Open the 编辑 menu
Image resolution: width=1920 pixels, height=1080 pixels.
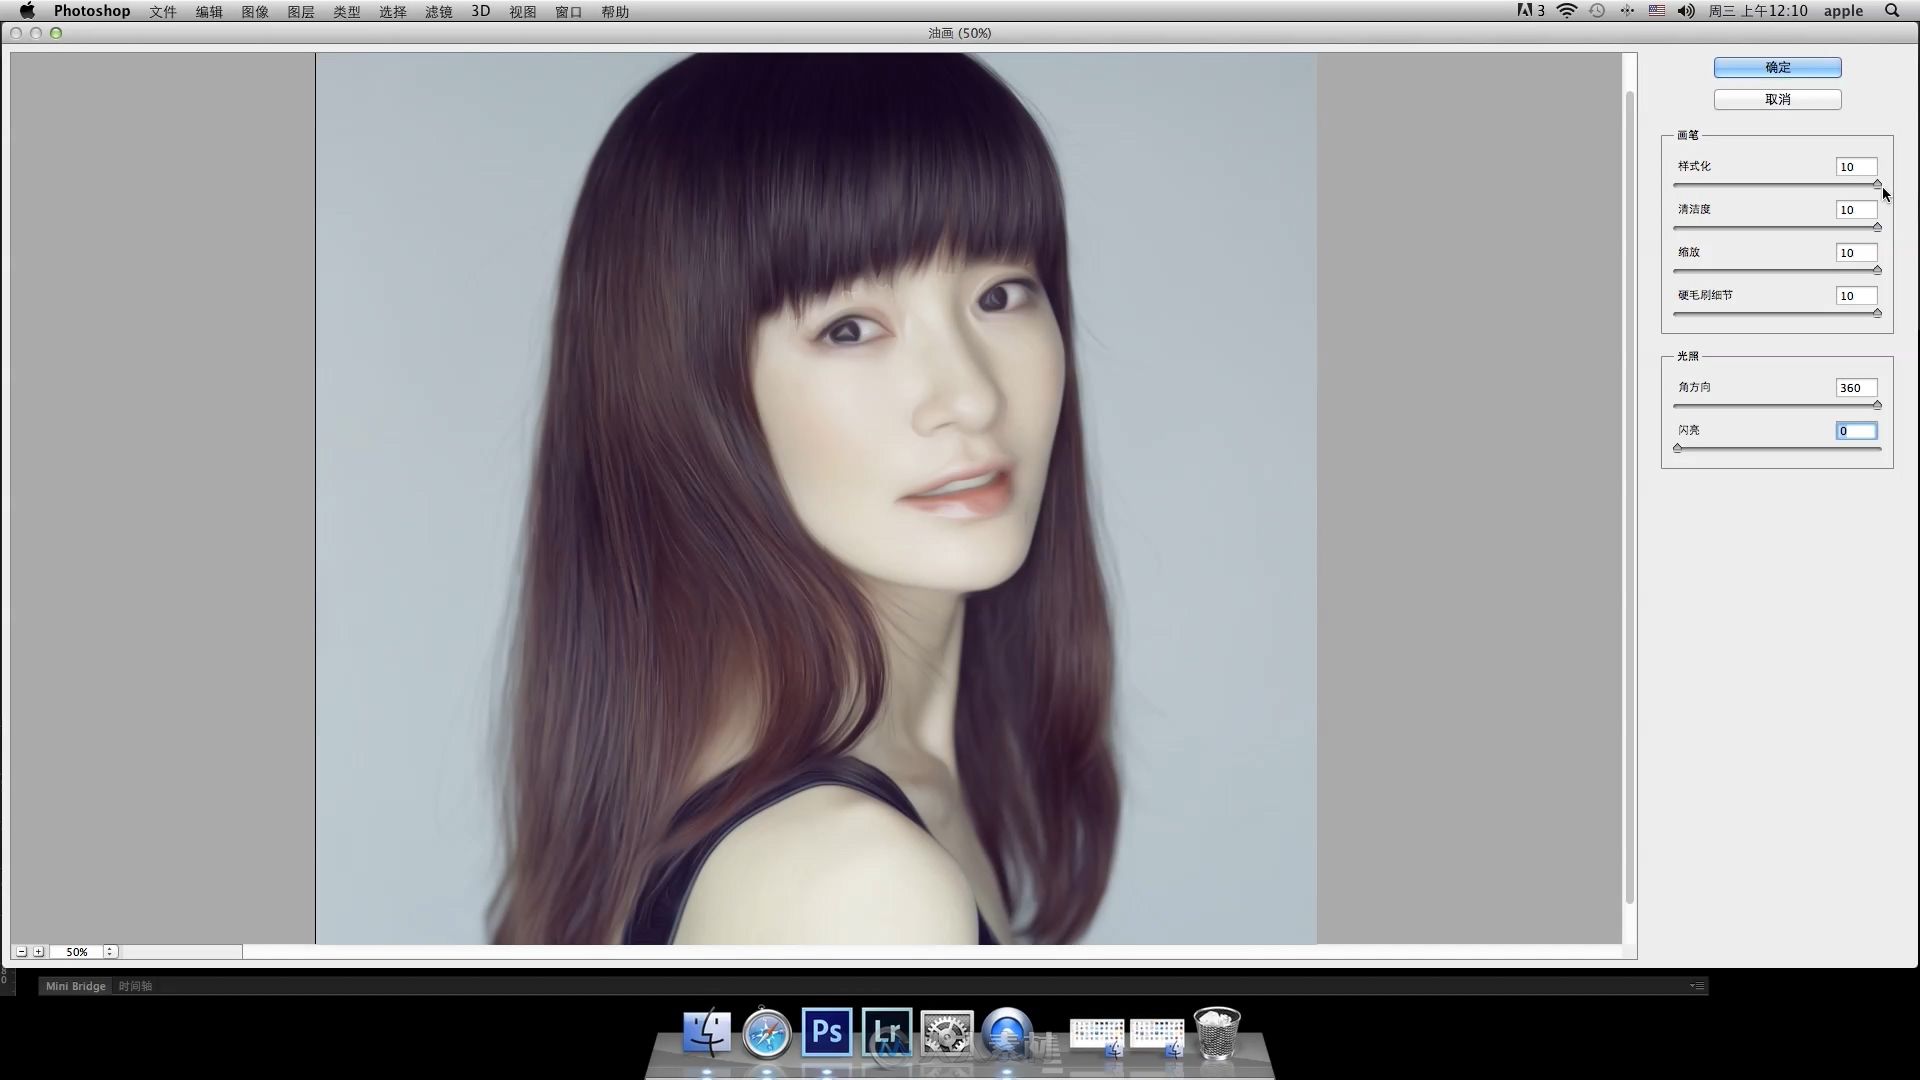[x=209, y=11]
